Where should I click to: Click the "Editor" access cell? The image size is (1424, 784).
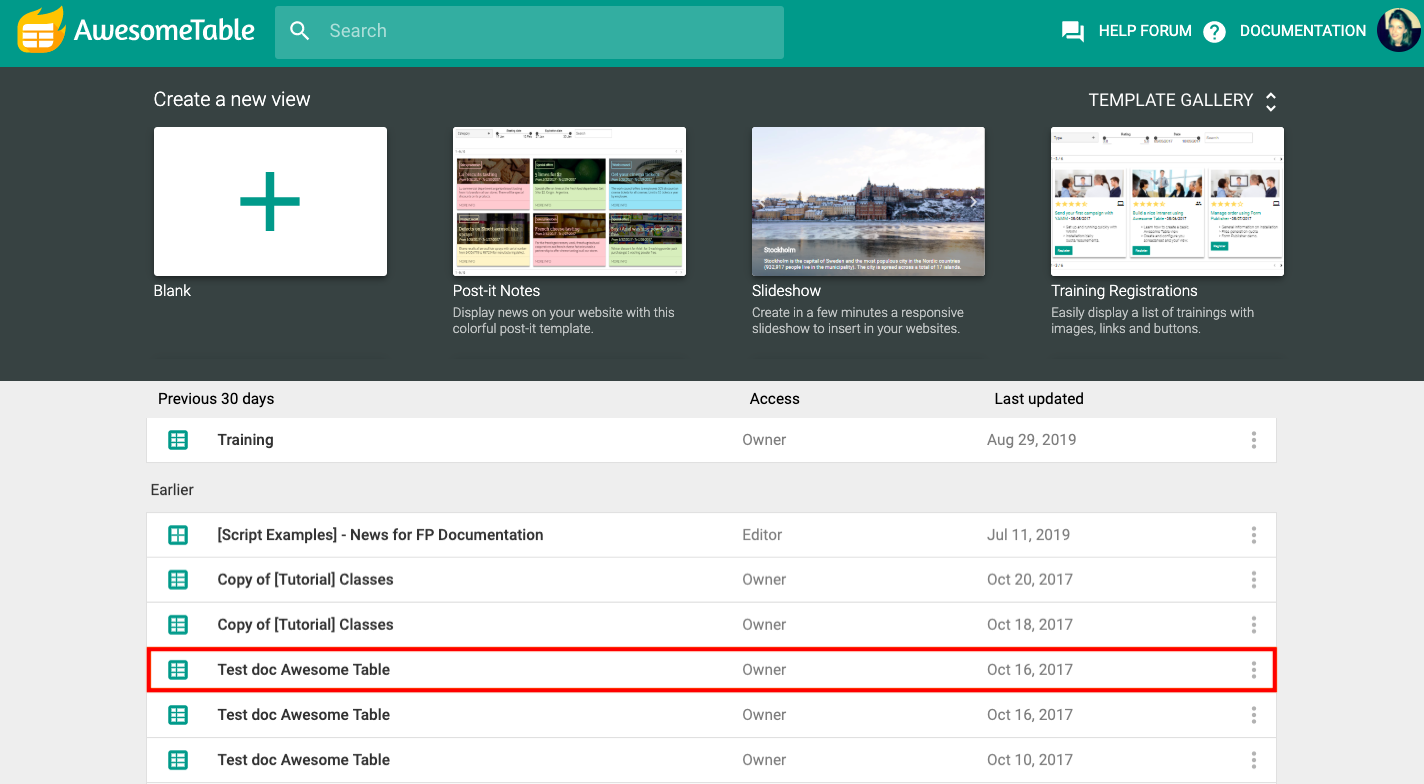(x=762, y=535)
